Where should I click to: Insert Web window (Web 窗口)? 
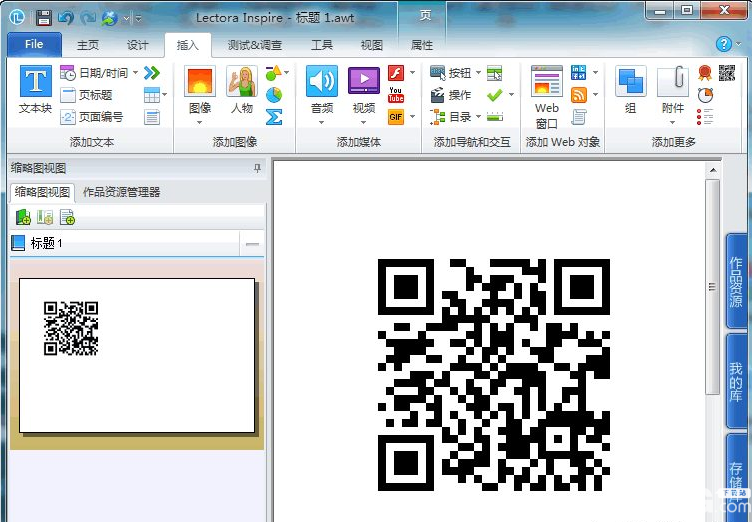(x=547, y=97)
